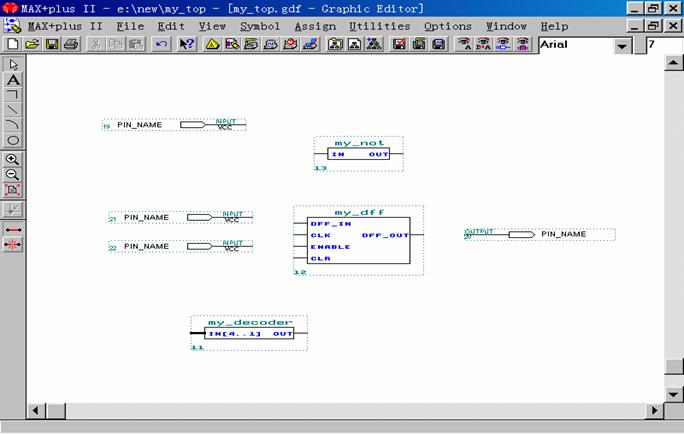Open the View menu
Image resolution: width=684 pixels, height=434 pixels.
pos(212,26)
